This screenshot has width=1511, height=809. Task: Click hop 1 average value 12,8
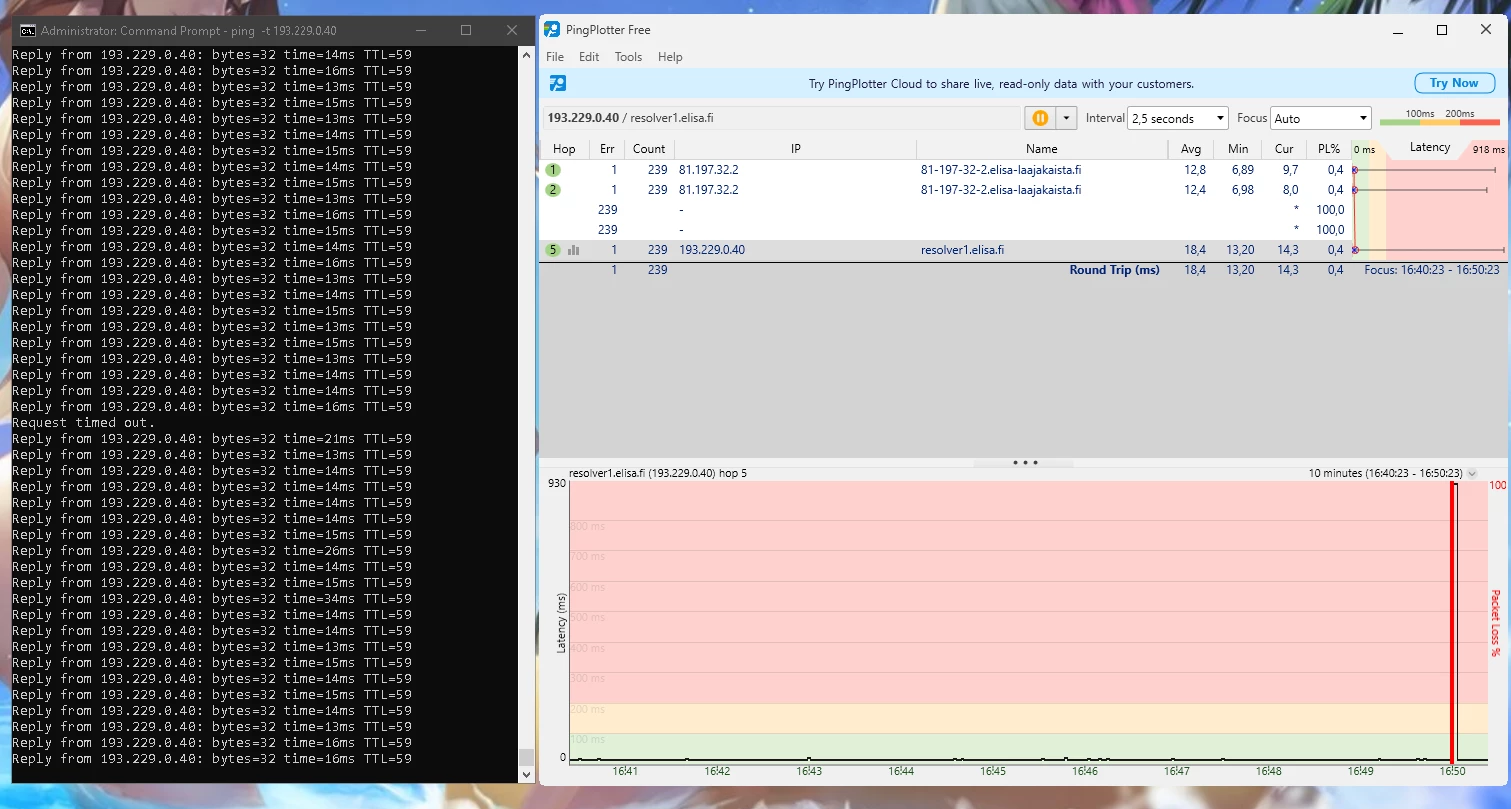(1195, 170)
